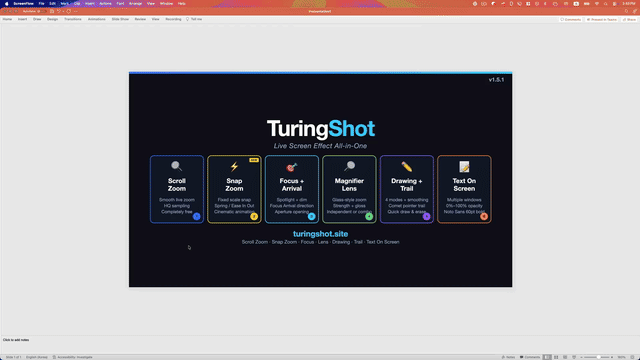Open the Help menu in menu bar
The width and height of the screenshot is (640, 360).
click(182, 4)
